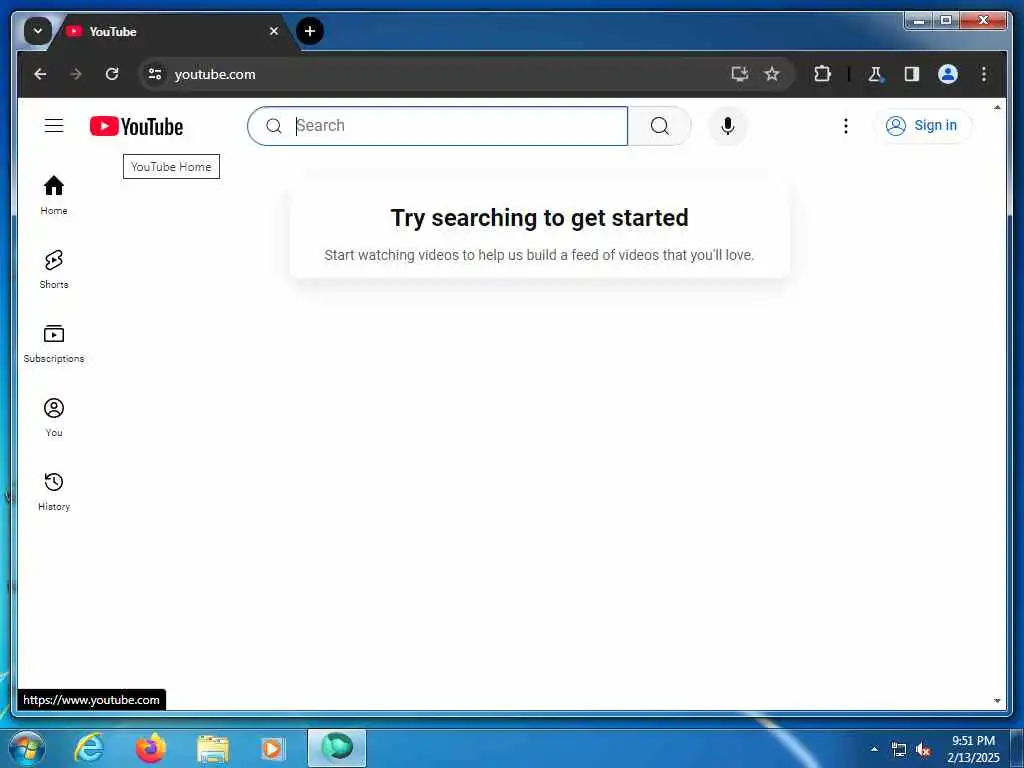
Task: Launch Internet Explorer from taskbar
Action: (x=89, y=748)
